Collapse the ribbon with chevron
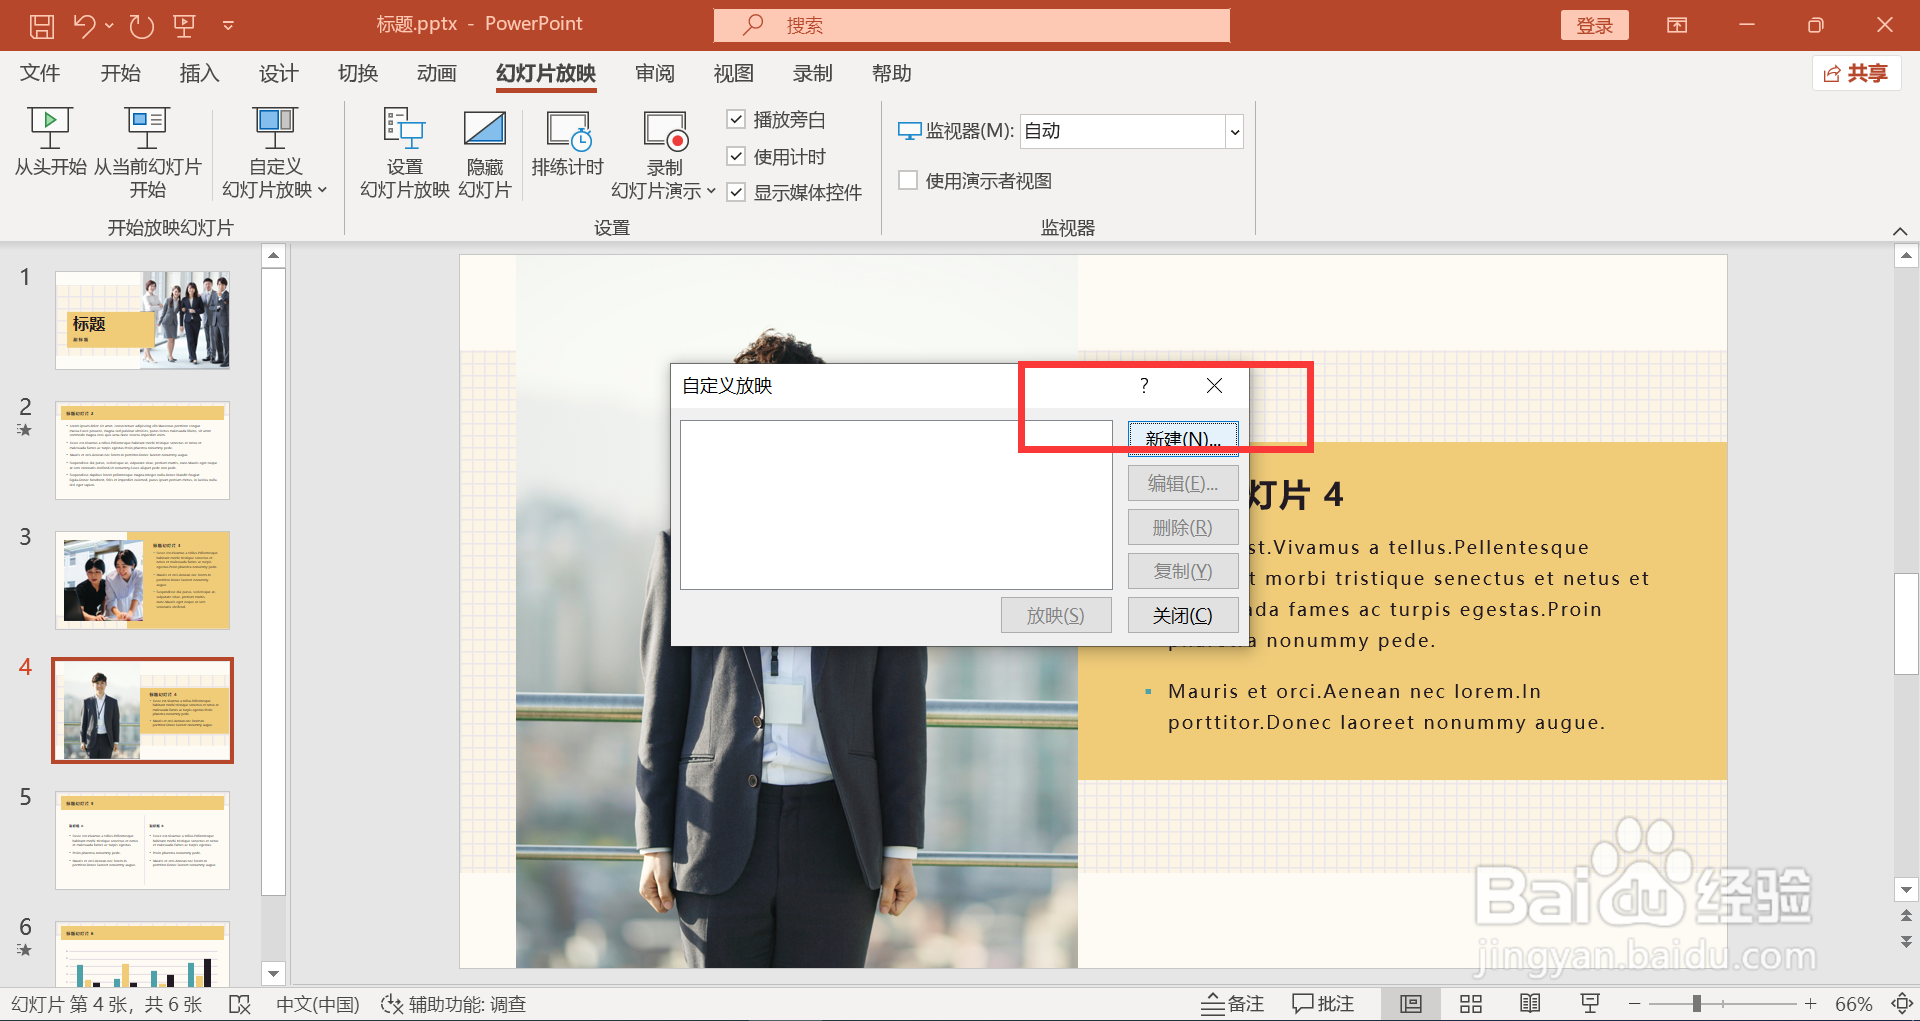This screenshot has width=1920, height=1021. point(1900,231)
